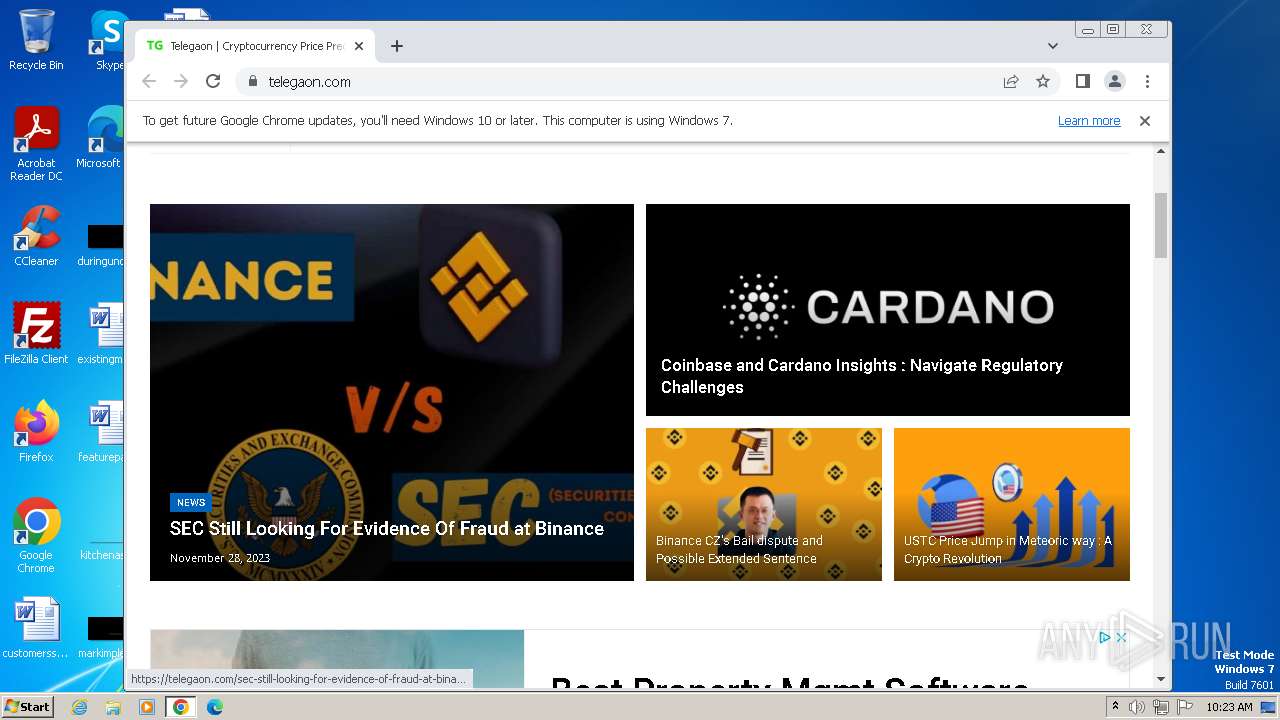Open the Recycle Bin desktop icon
This screenshot has height=720, width=1280.
click(x=36, y=40)
